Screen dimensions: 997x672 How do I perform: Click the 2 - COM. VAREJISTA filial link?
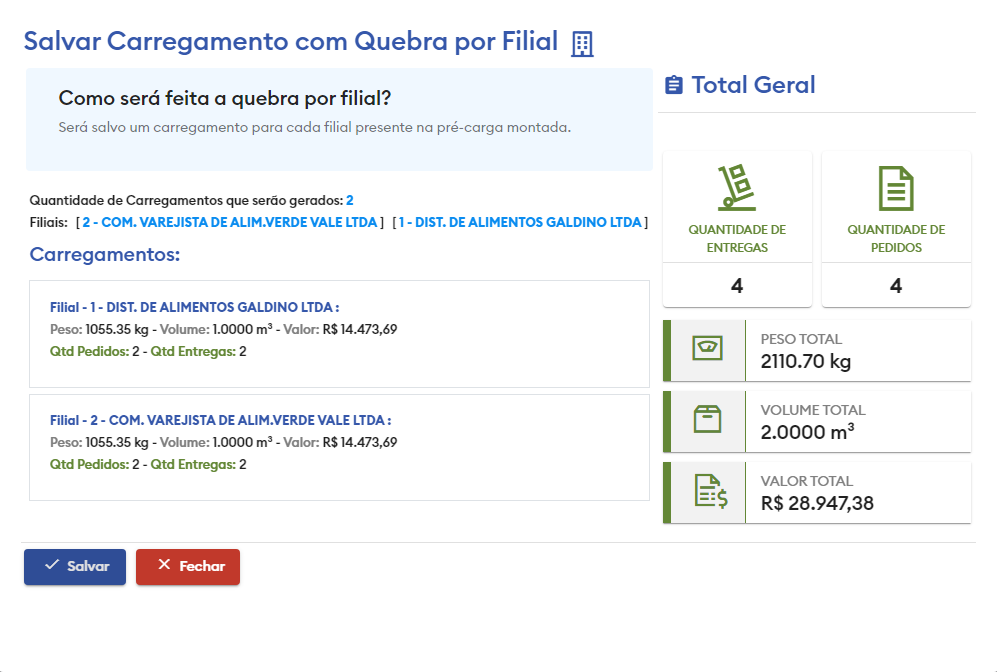click(x=230, y=222)
